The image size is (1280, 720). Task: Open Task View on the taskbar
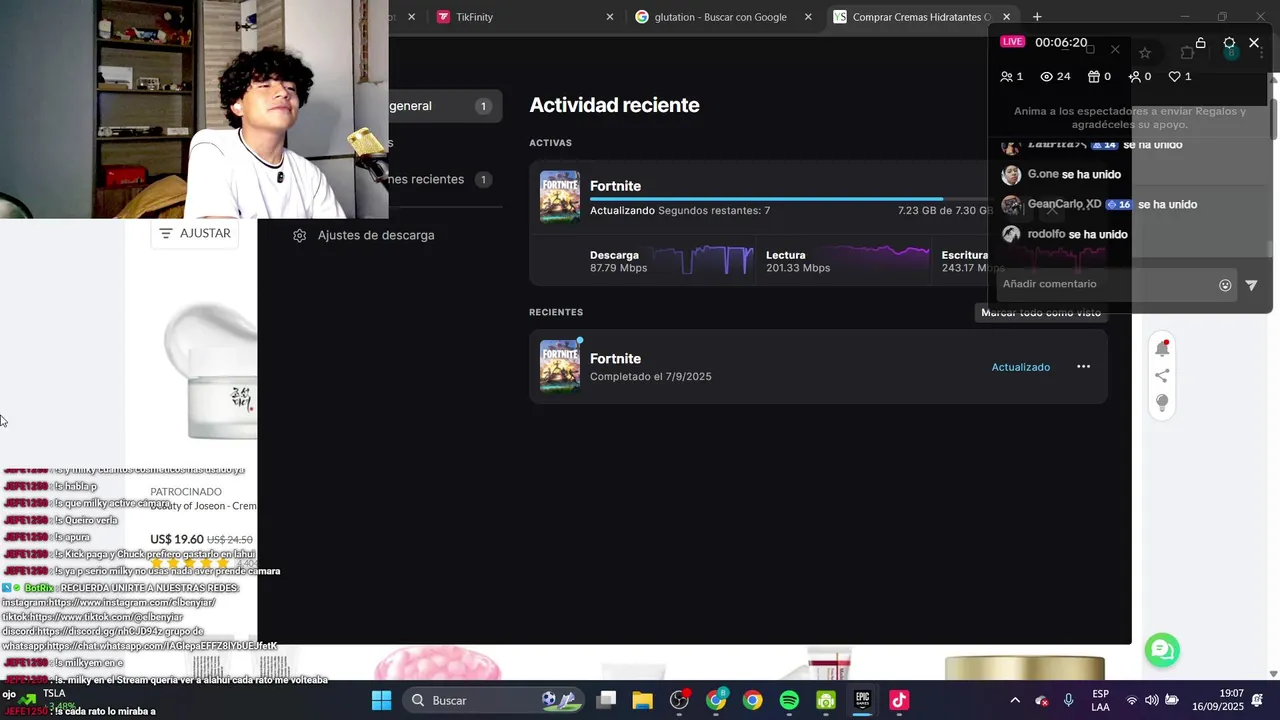pos(606,700)
